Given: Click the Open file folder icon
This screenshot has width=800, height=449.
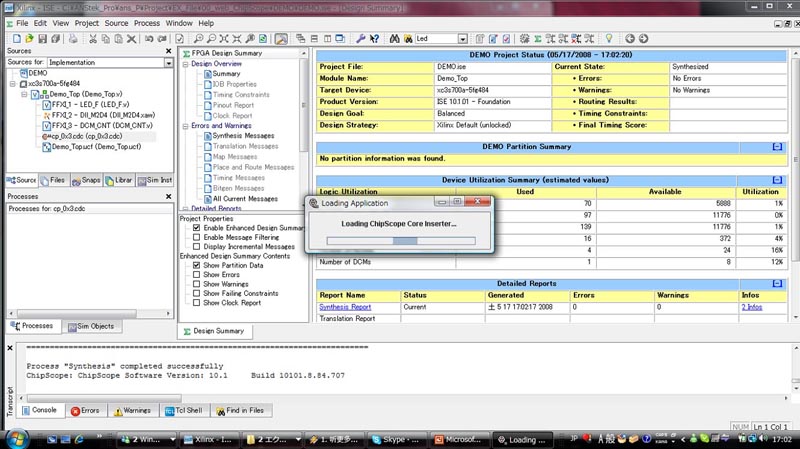Looking at the screenshot, I should [29, 39].
